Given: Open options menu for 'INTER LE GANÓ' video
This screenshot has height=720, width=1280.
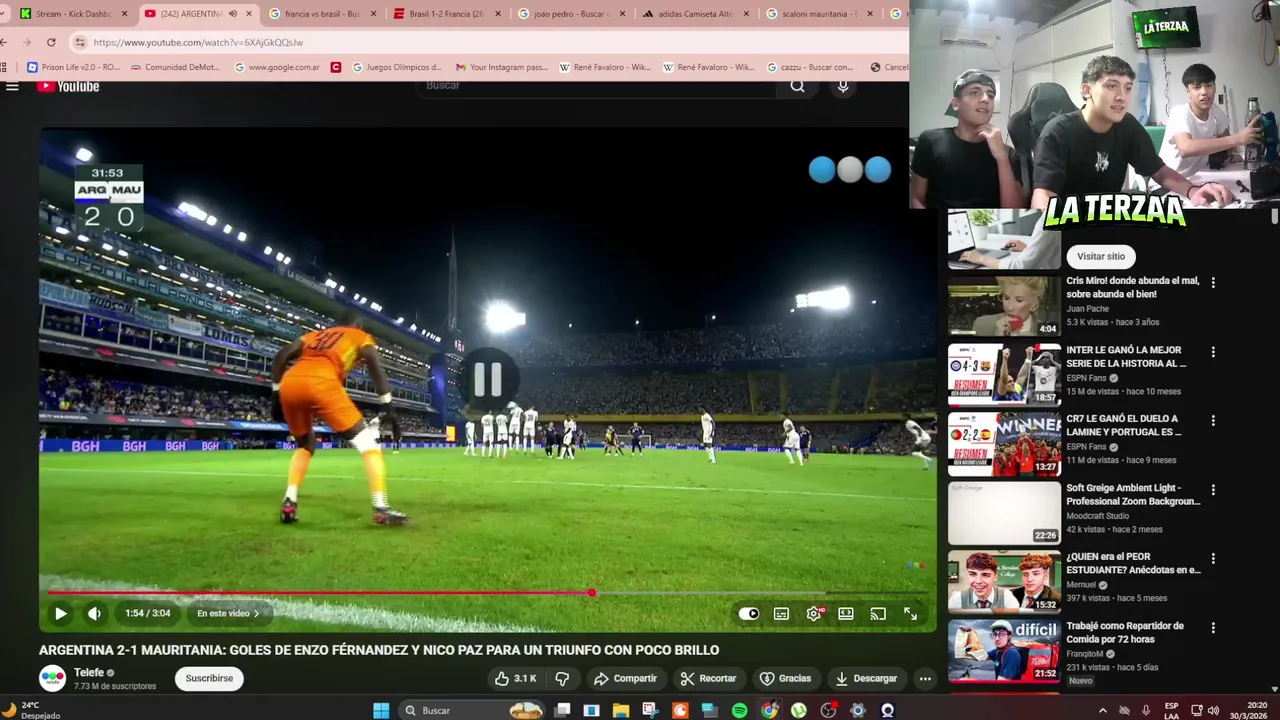Looking at the screenshot, I should point(1213,352).
